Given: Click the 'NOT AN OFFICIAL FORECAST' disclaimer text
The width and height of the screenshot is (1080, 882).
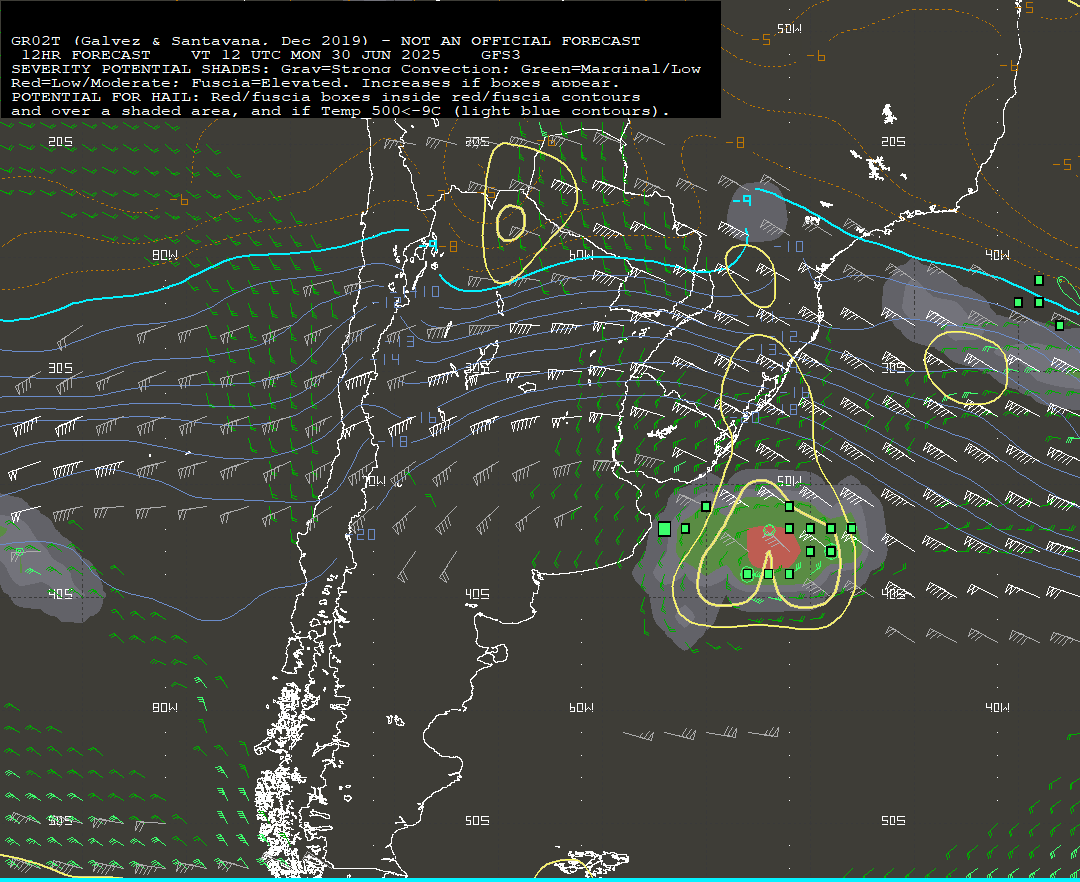Looking at the screenshot, I should click(521, 41).
